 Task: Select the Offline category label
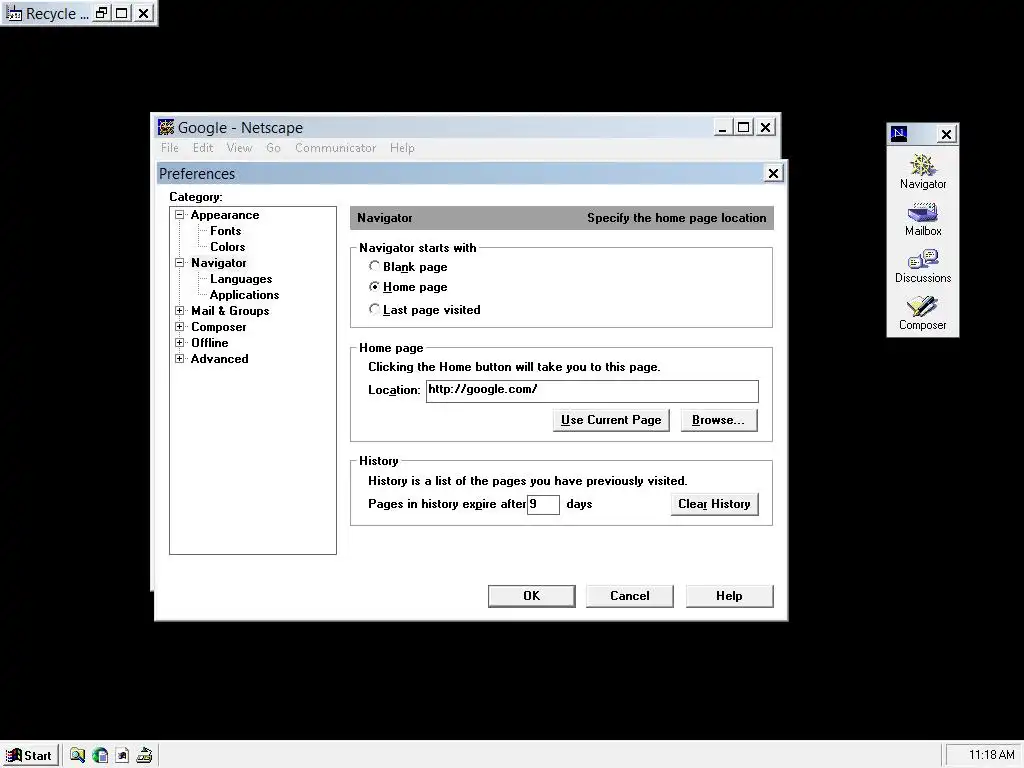[x=210, y=343]
